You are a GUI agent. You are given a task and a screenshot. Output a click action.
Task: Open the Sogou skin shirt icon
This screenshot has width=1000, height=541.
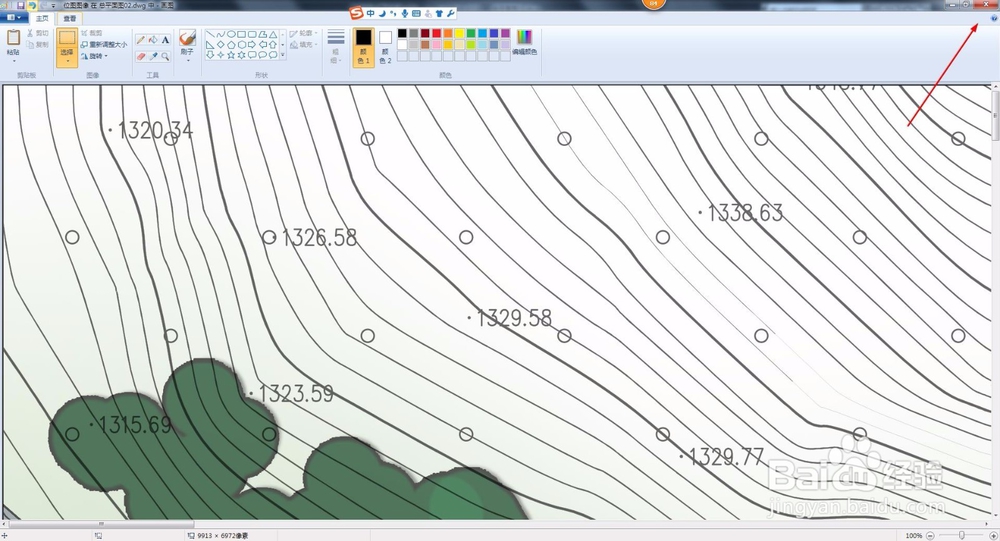[439, 13]
